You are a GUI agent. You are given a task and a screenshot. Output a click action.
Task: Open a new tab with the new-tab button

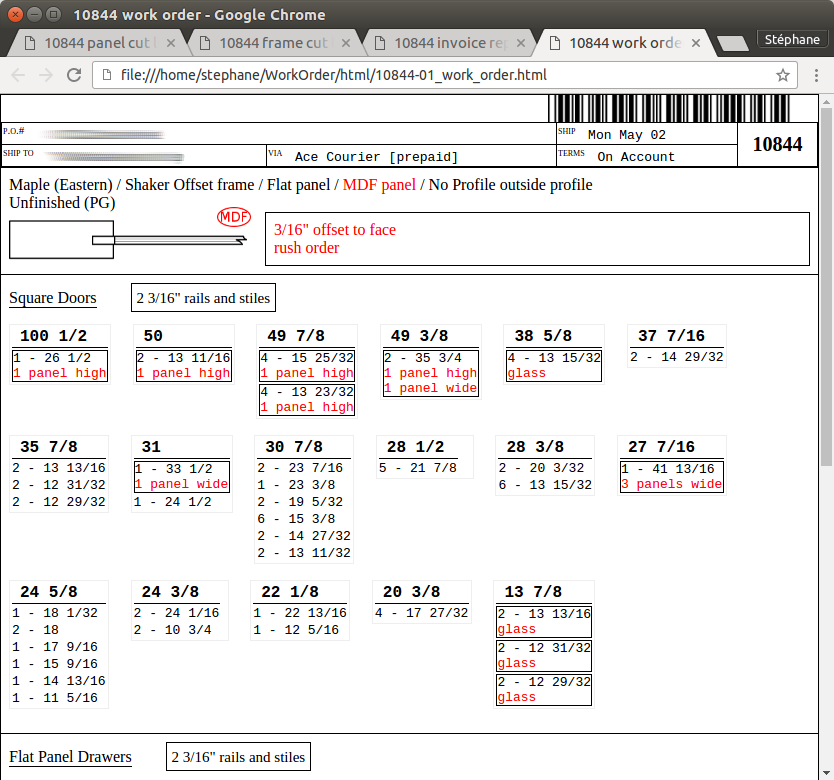tap(733, 43)
